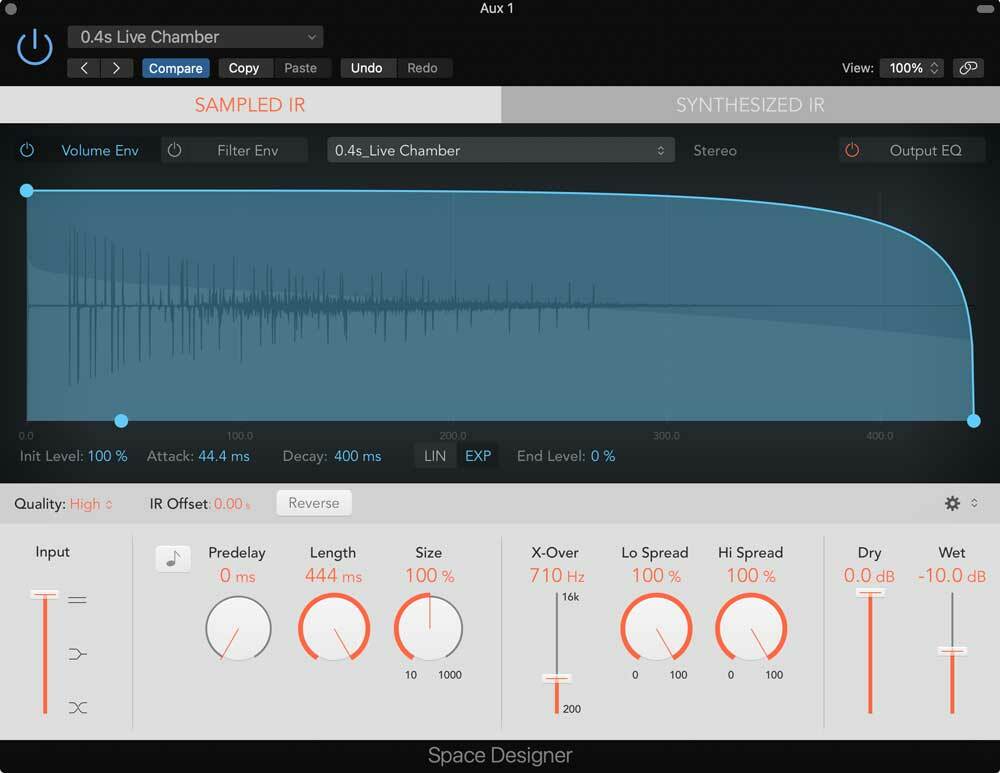Click the Predelay knob

[238, 629]
